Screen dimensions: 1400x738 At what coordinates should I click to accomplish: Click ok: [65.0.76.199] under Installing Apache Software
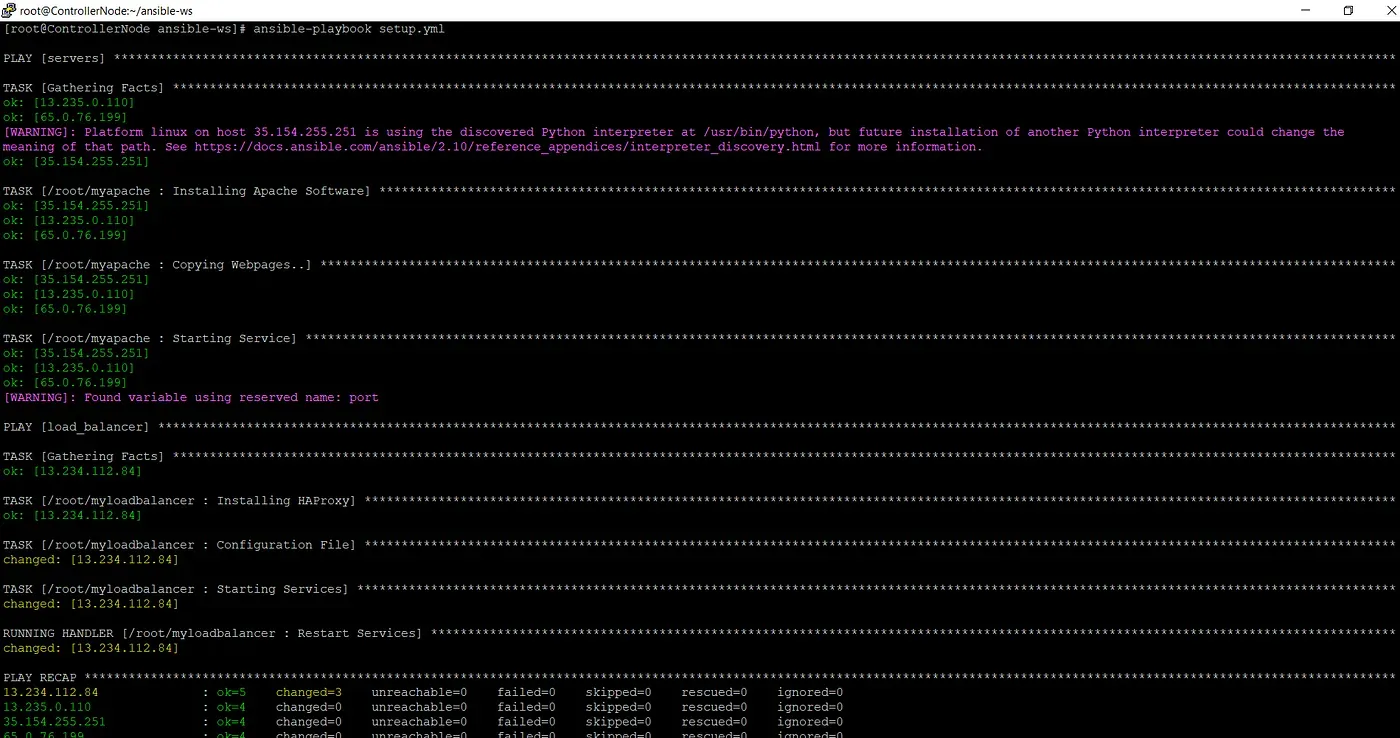point(65,235)
